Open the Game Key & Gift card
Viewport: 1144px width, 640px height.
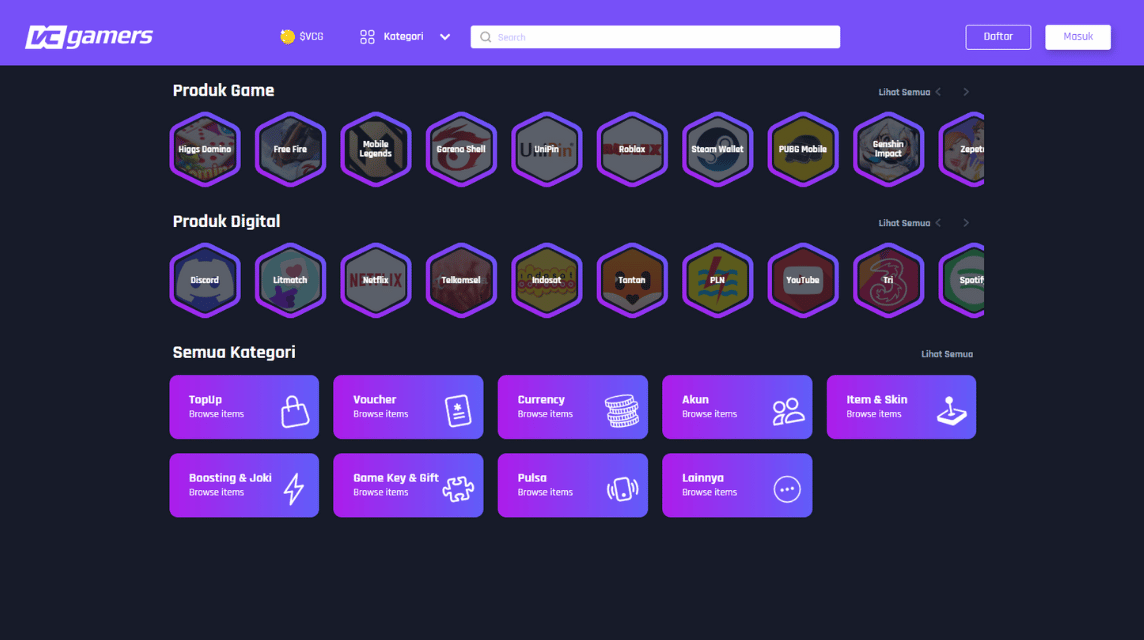click(409, 485)
